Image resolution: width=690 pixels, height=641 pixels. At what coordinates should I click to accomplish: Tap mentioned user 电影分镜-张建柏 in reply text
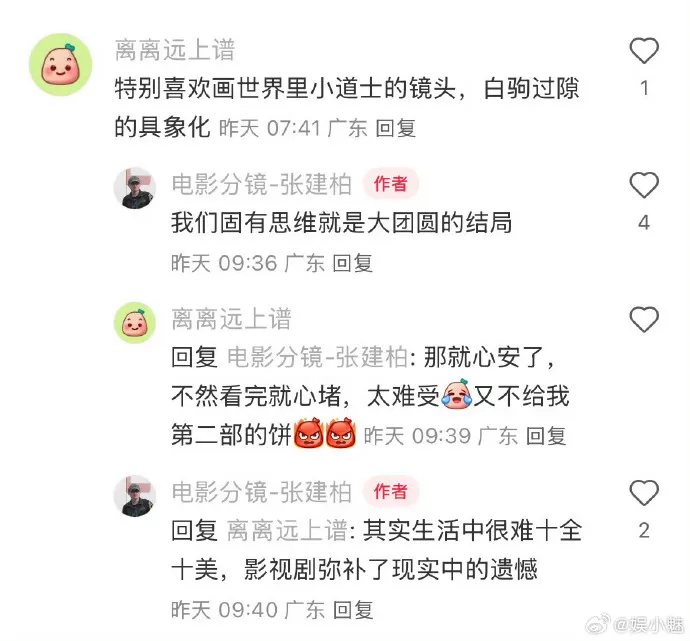(317, 357)
